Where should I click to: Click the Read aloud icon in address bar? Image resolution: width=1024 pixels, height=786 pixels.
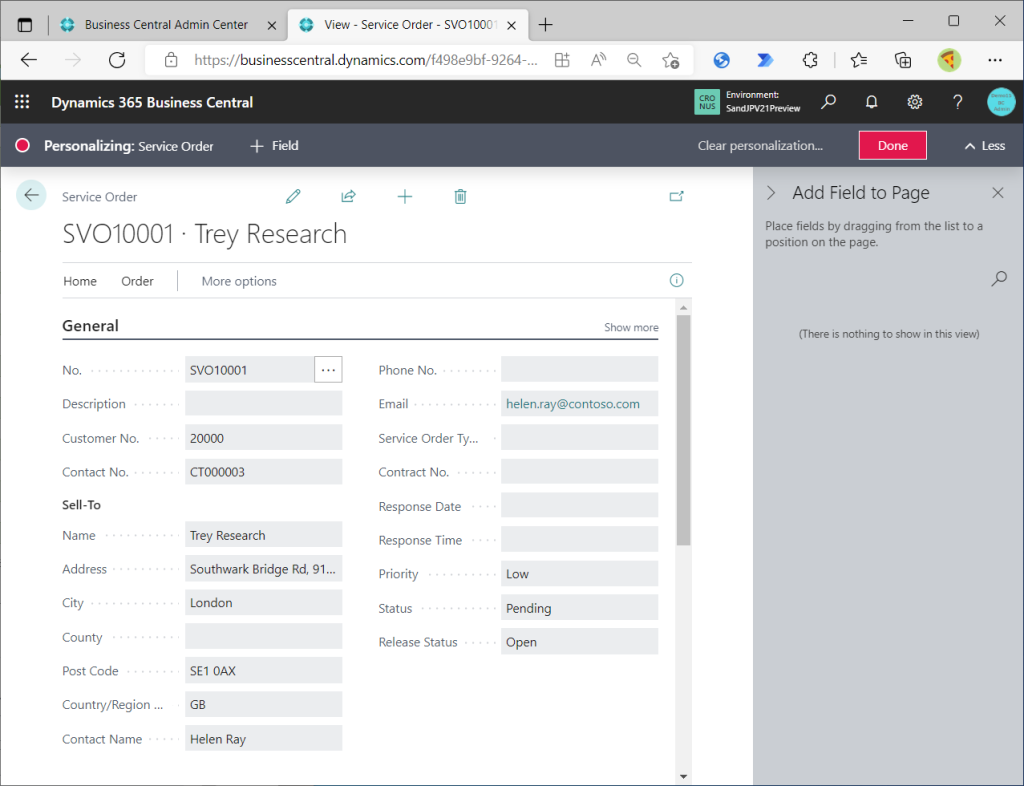tap(598, 60)
